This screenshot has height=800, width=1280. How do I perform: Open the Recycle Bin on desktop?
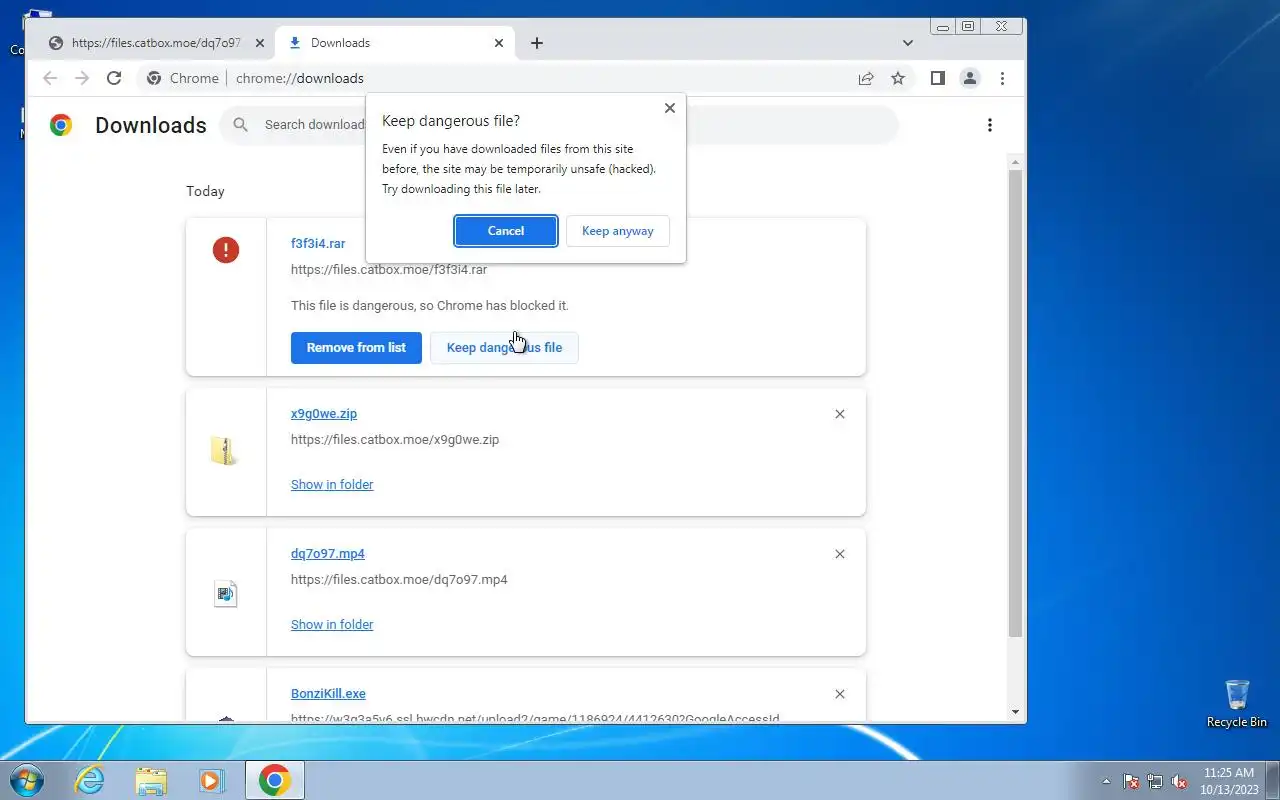(x=1237, y=703)
